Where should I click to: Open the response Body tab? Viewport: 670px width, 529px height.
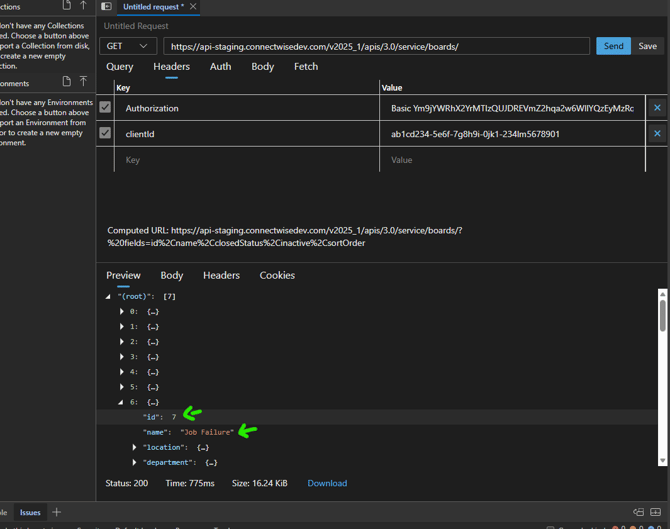pyautogui.click(x=172, y=275)
